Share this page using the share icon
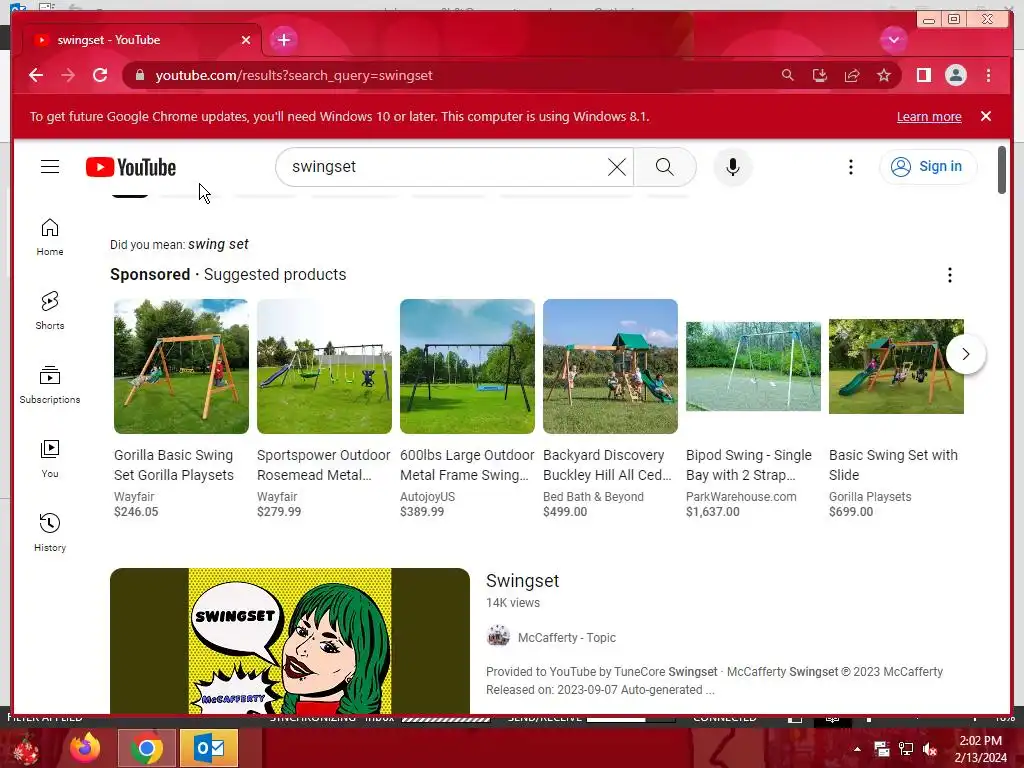 [x=852, y=75]
